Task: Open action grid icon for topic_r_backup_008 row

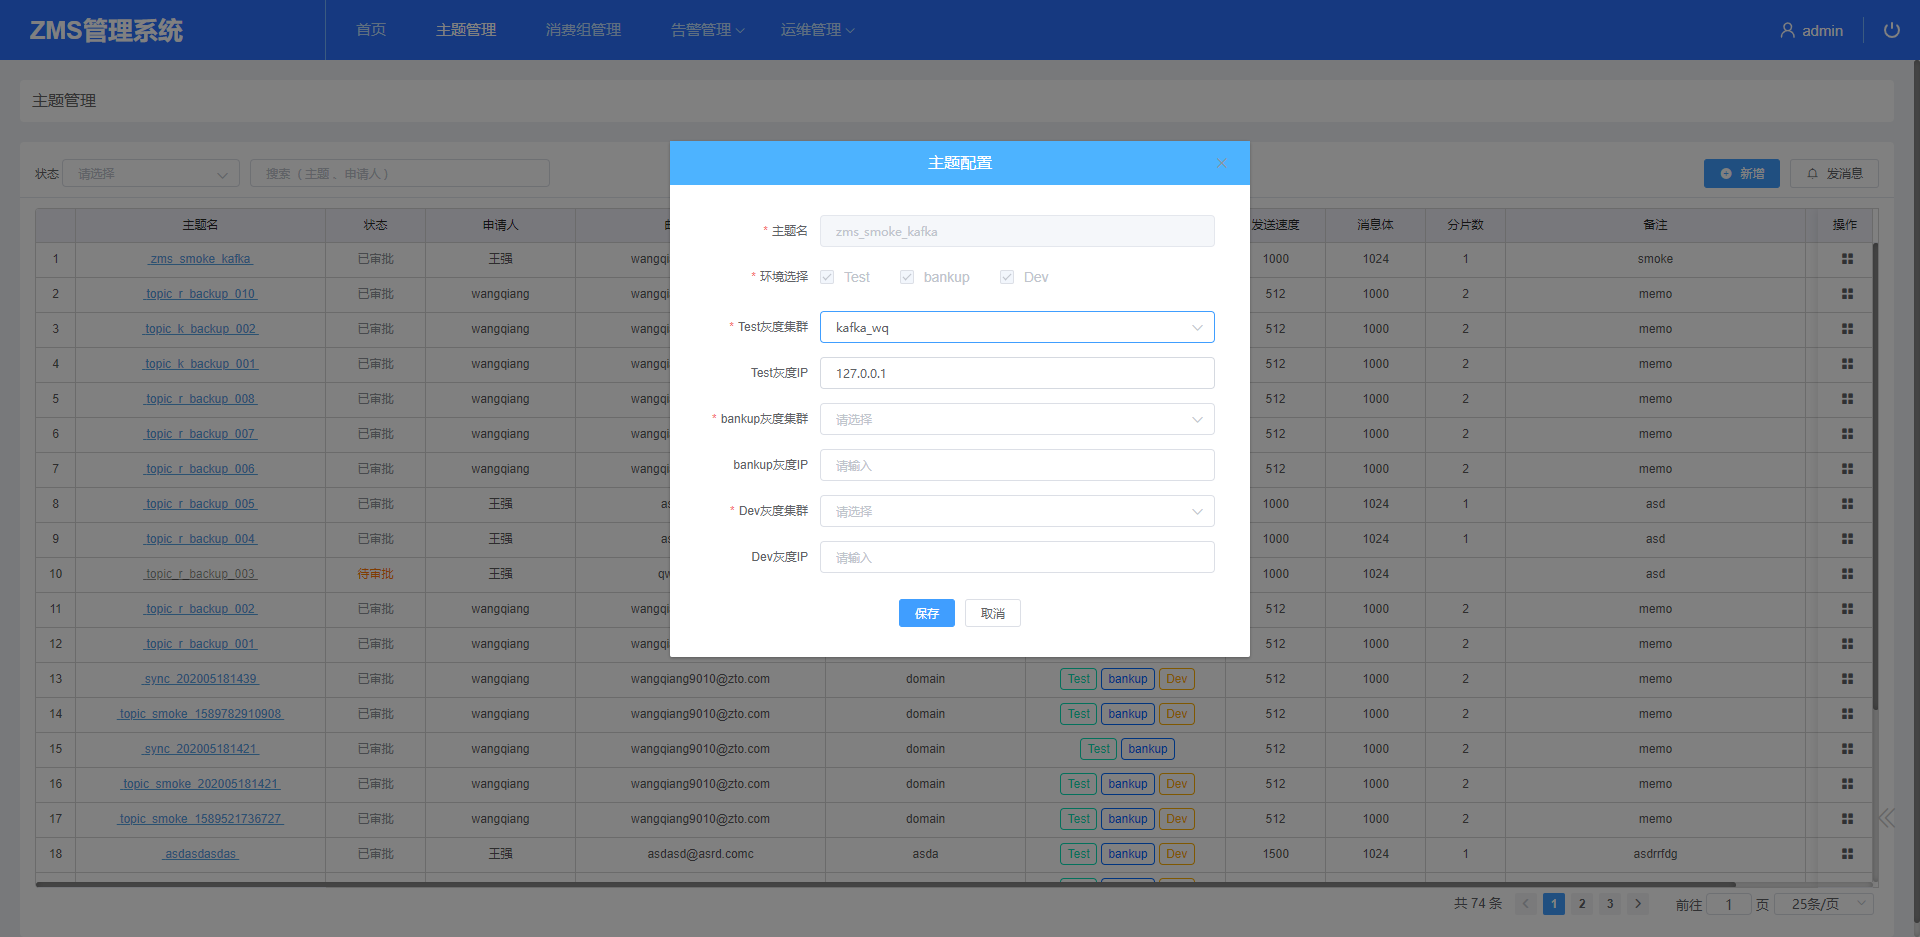Action: pos(1847,399)
